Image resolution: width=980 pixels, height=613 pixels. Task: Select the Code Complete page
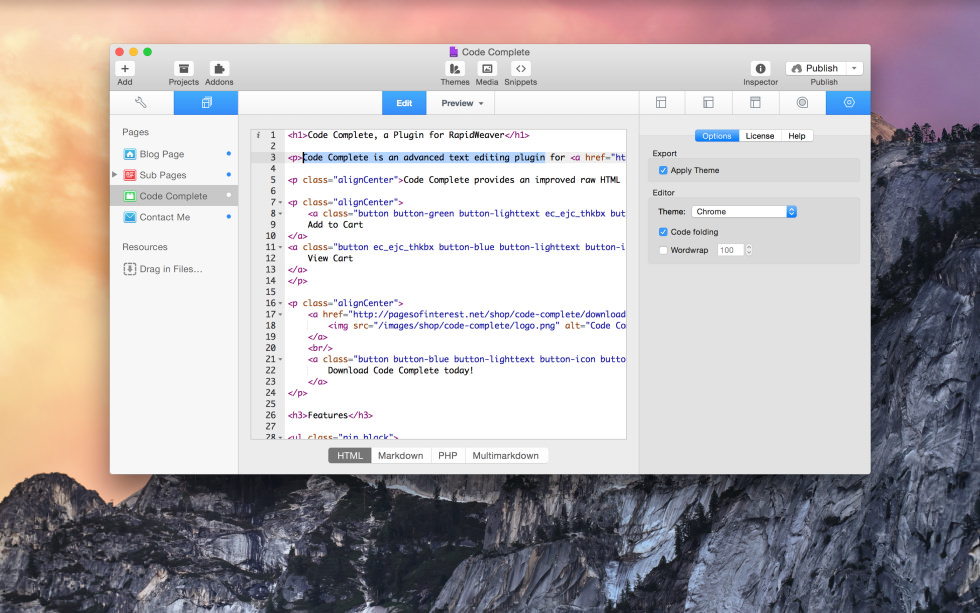click(174, 196)
